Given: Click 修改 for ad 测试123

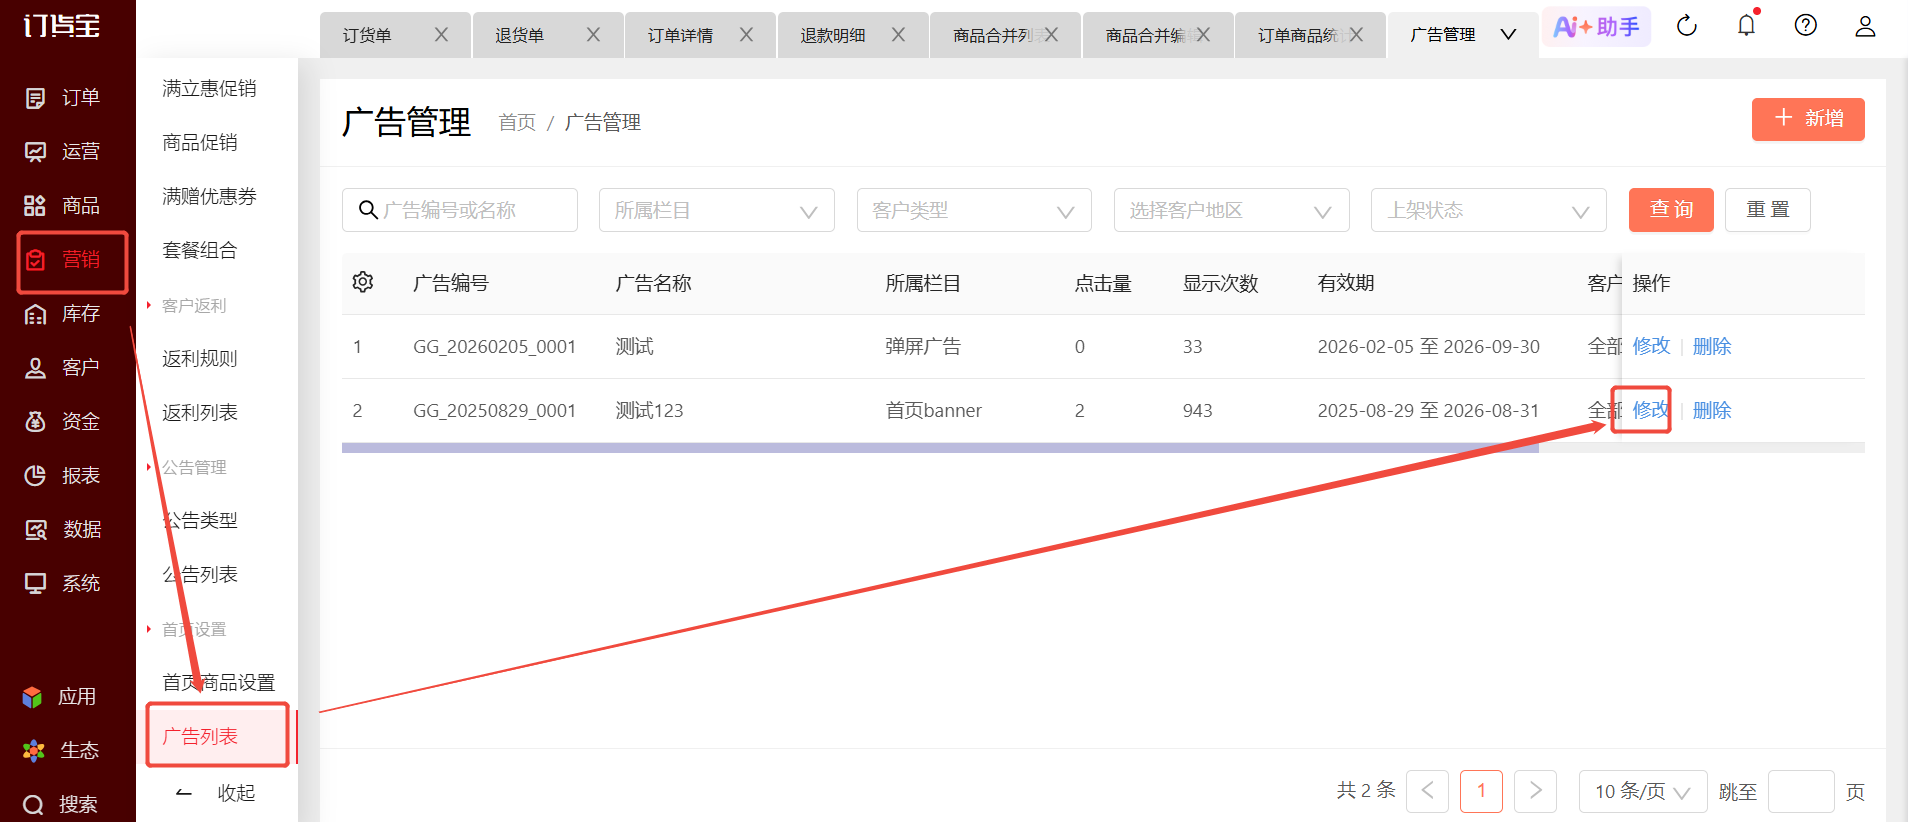Looking at the screenshot, I should click(1651, 410).
